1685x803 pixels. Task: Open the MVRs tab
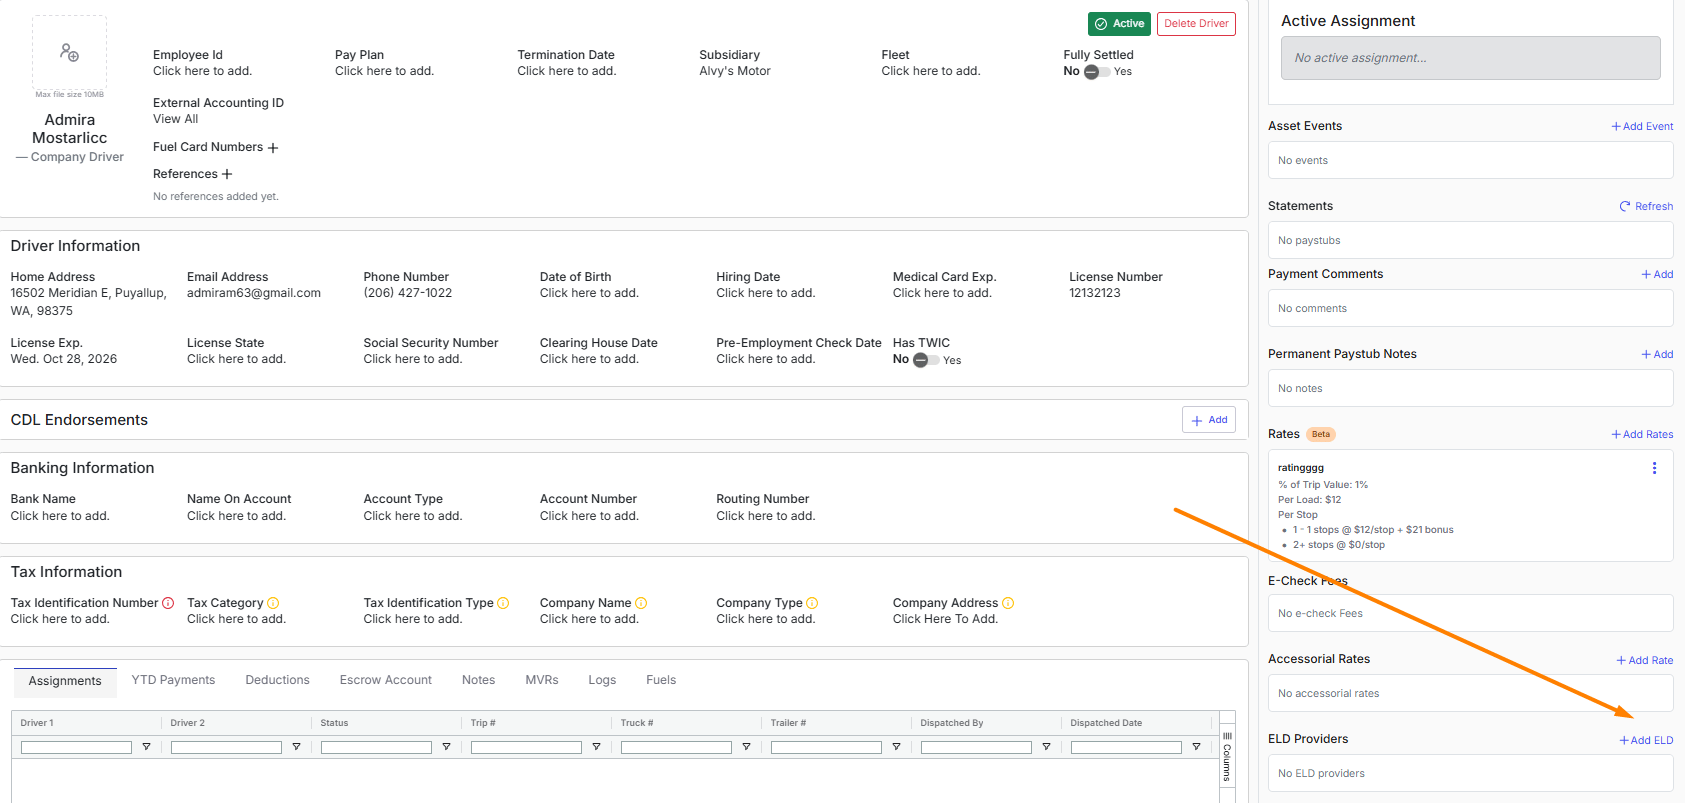(542, 680)
